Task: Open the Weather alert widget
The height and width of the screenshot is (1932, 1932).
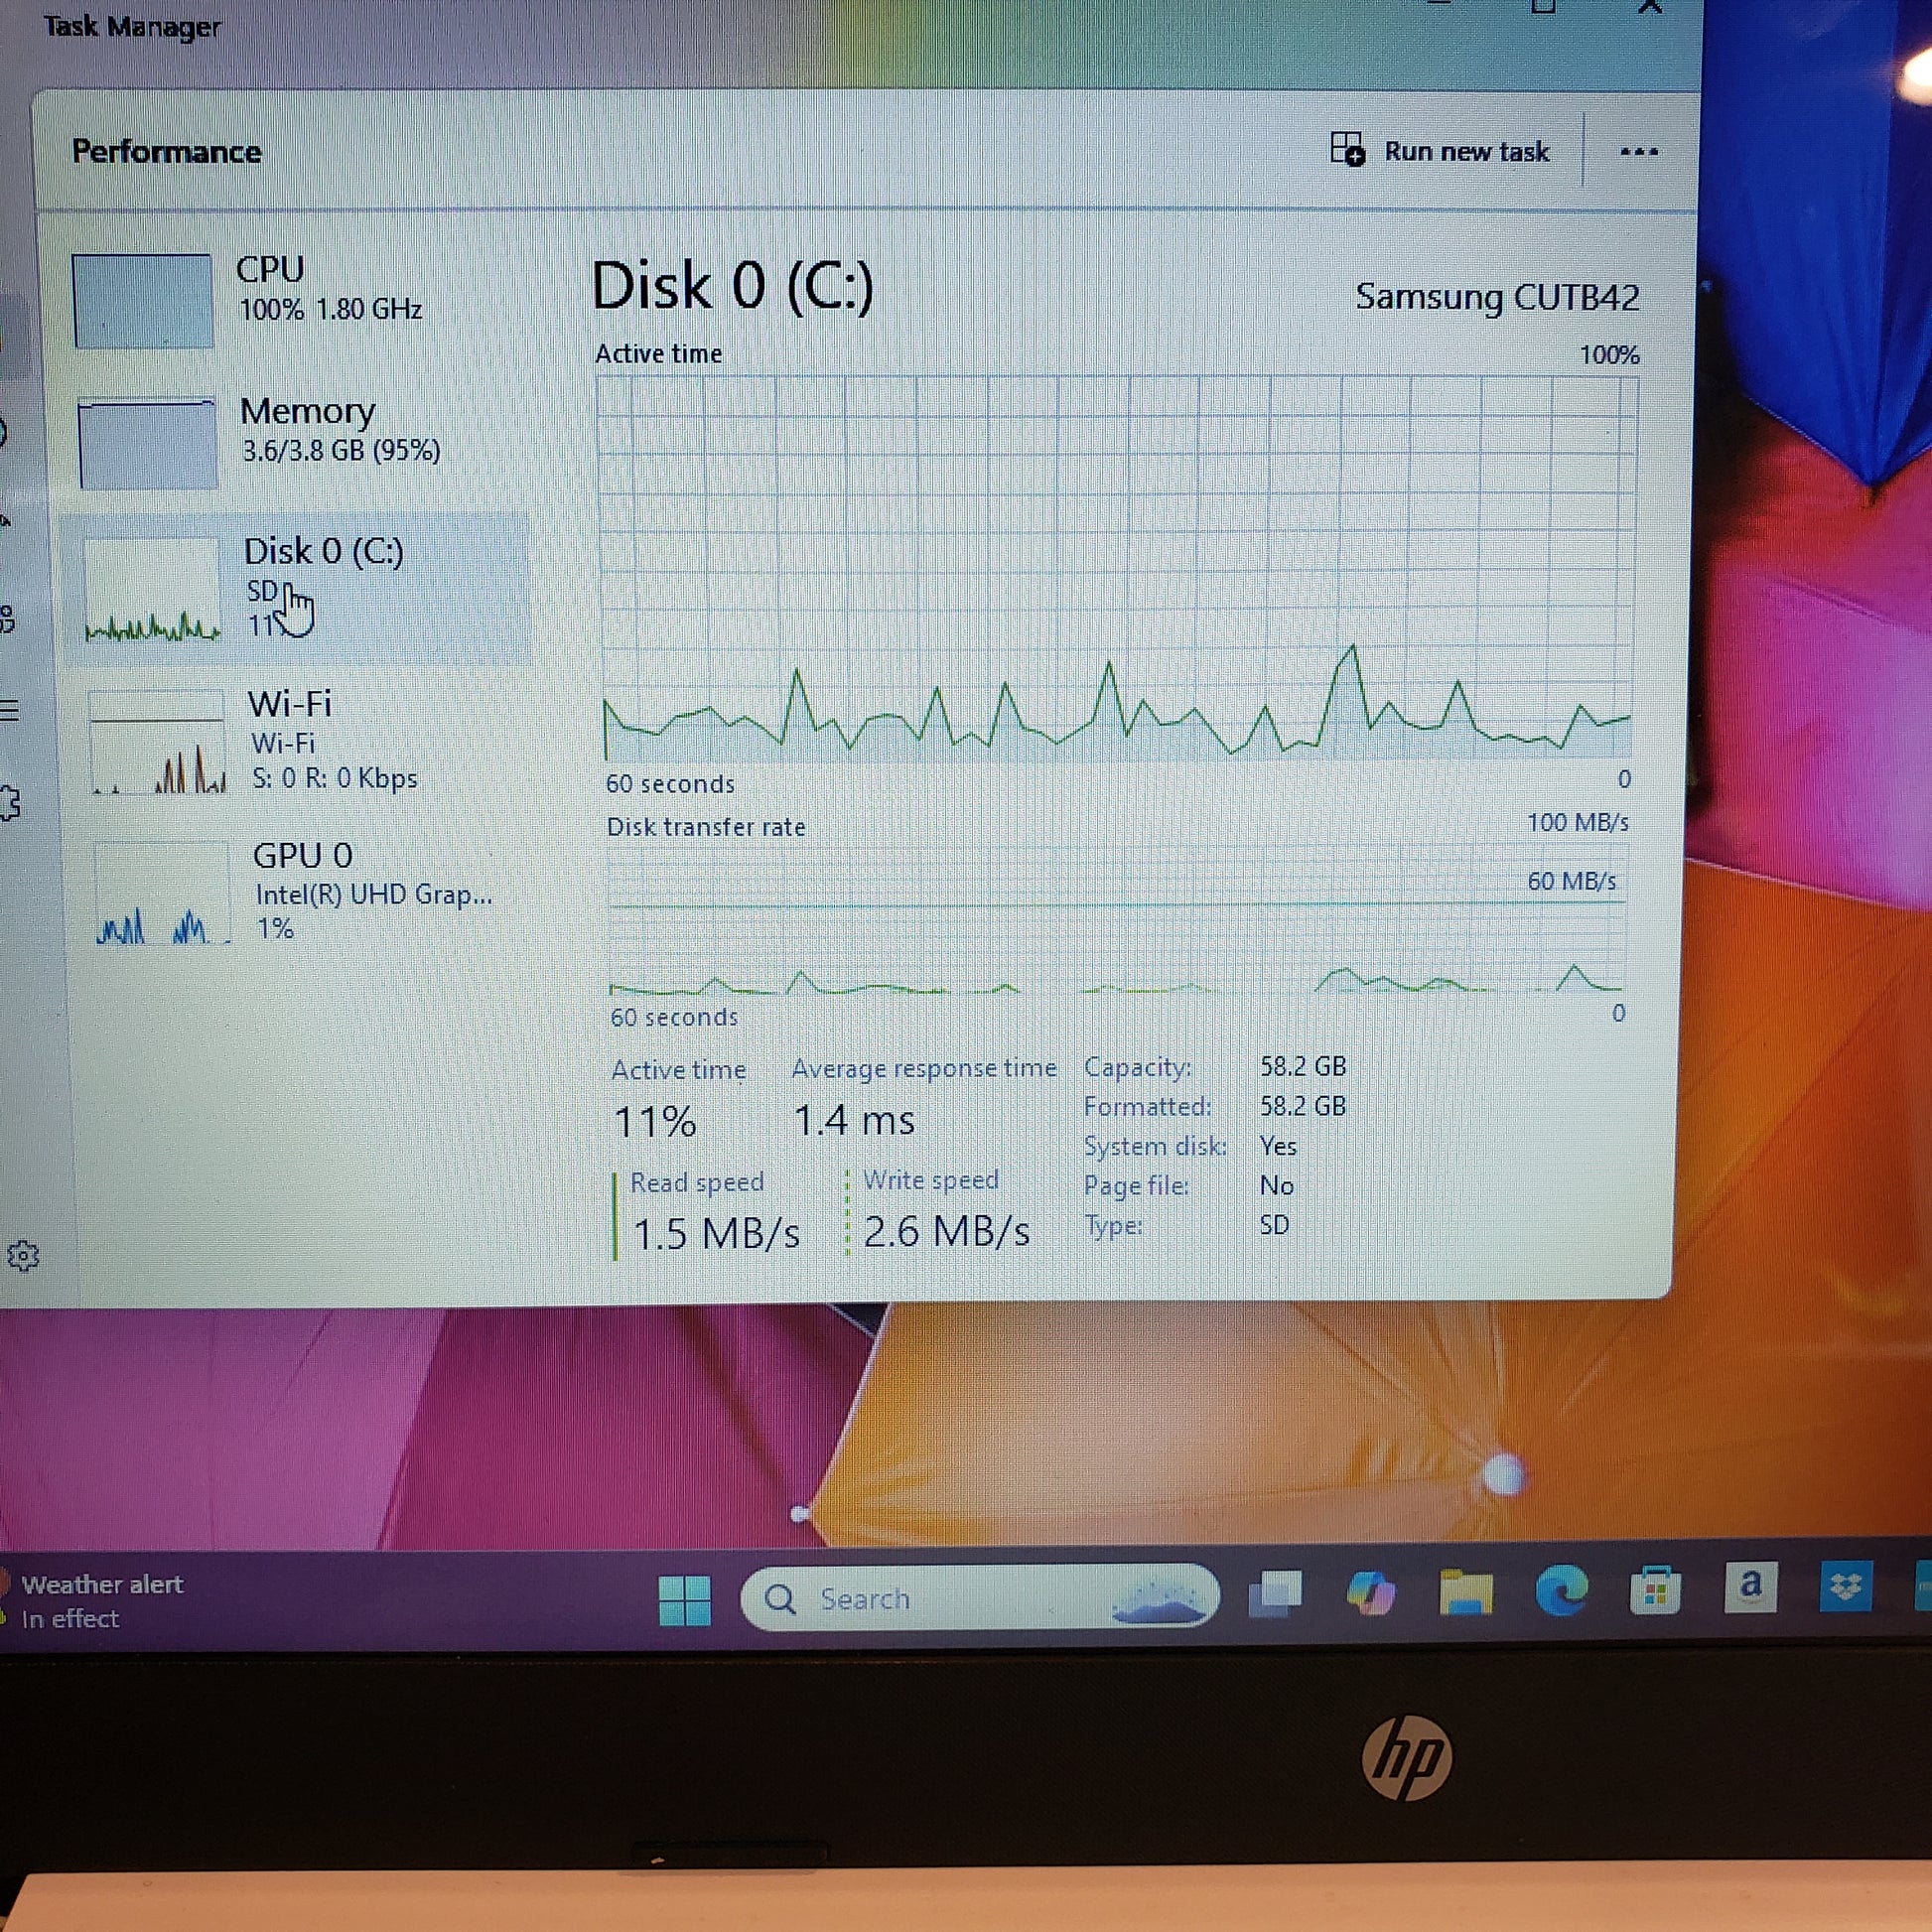Action: [x=95, y=1601]
